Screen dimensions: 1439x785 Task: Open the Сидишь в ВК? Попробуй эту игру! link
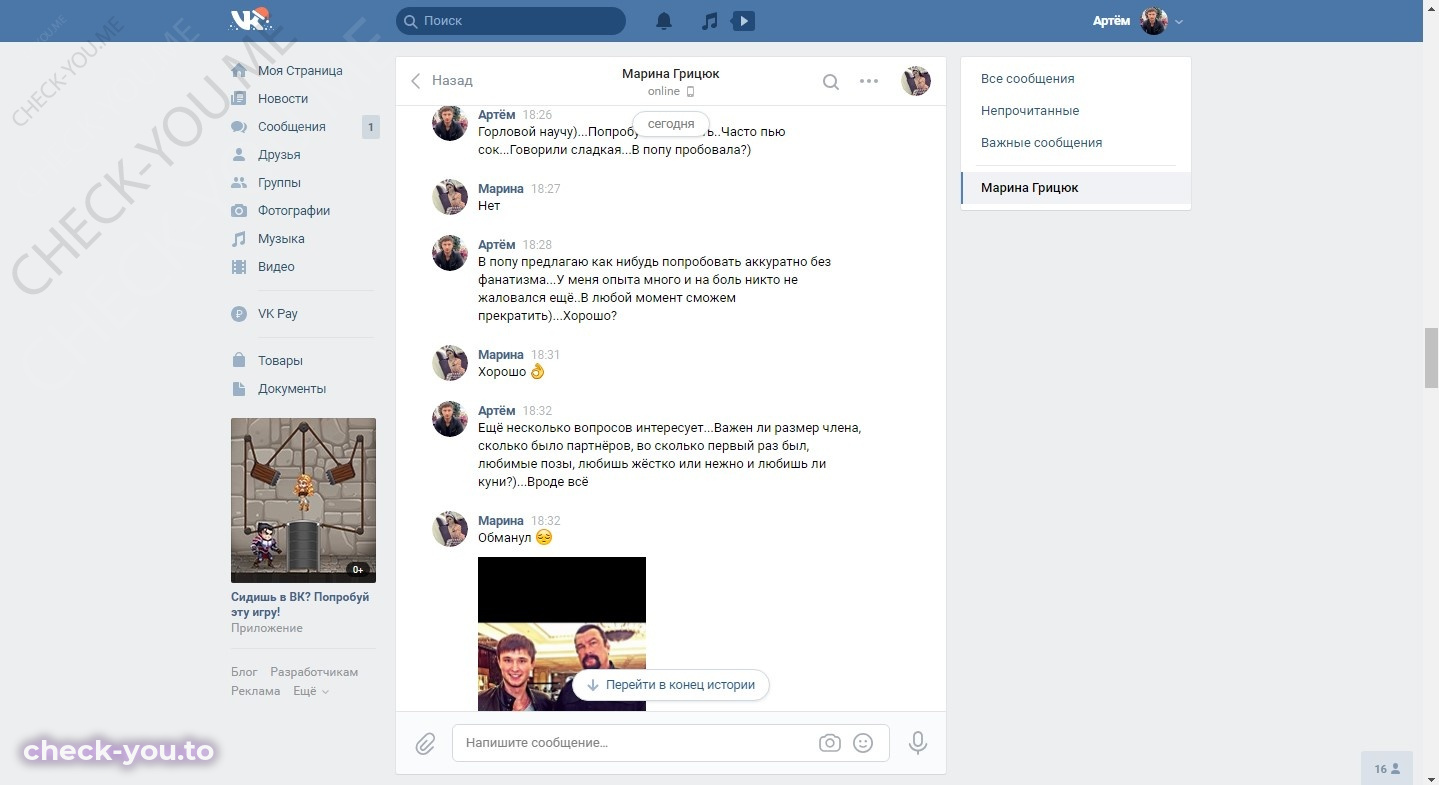[x=300, y=604]
